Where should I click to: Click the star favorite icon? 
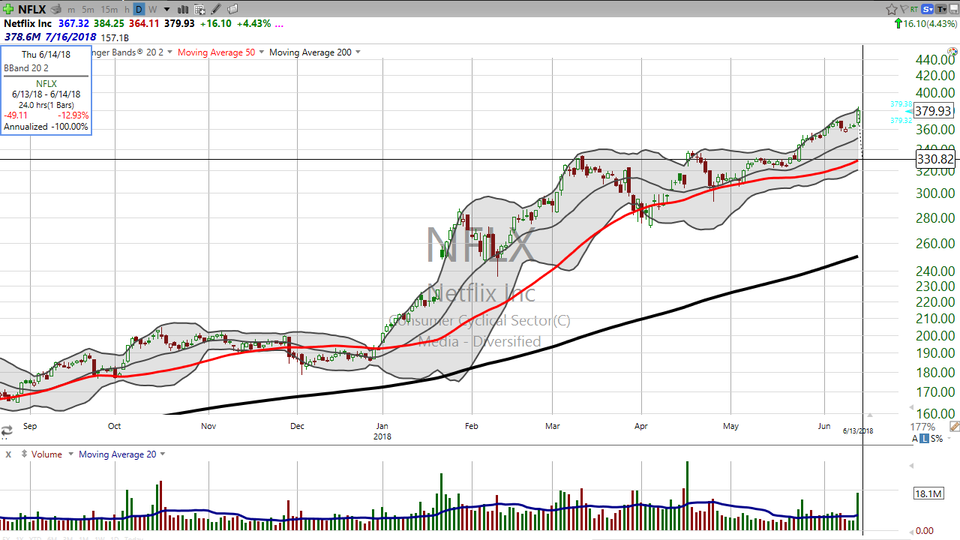[x=893, y=9]
